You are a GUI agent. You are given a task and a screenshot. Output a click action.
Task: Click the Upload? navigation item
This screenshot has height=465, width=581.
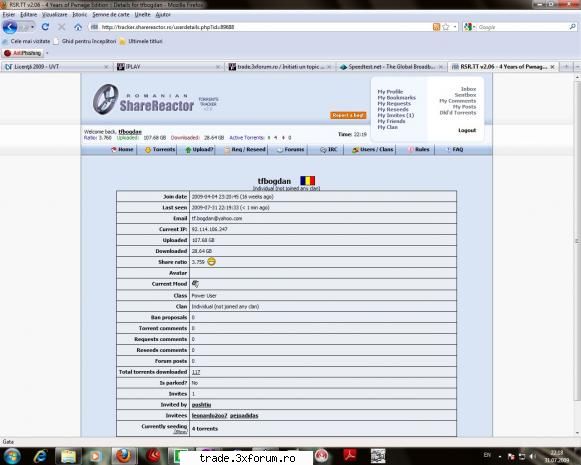(x=199, y=149)
